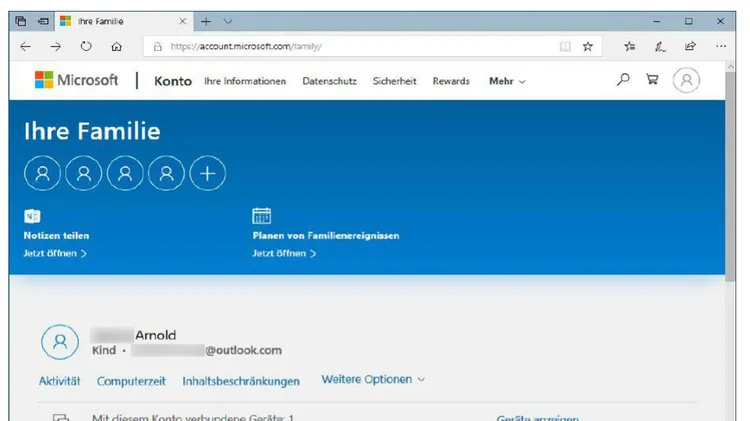Open Inhaltsbeschränkungen settings
The width and height of the screenshot is (750, 421).
pyautogui.click(x=241, y=381)
